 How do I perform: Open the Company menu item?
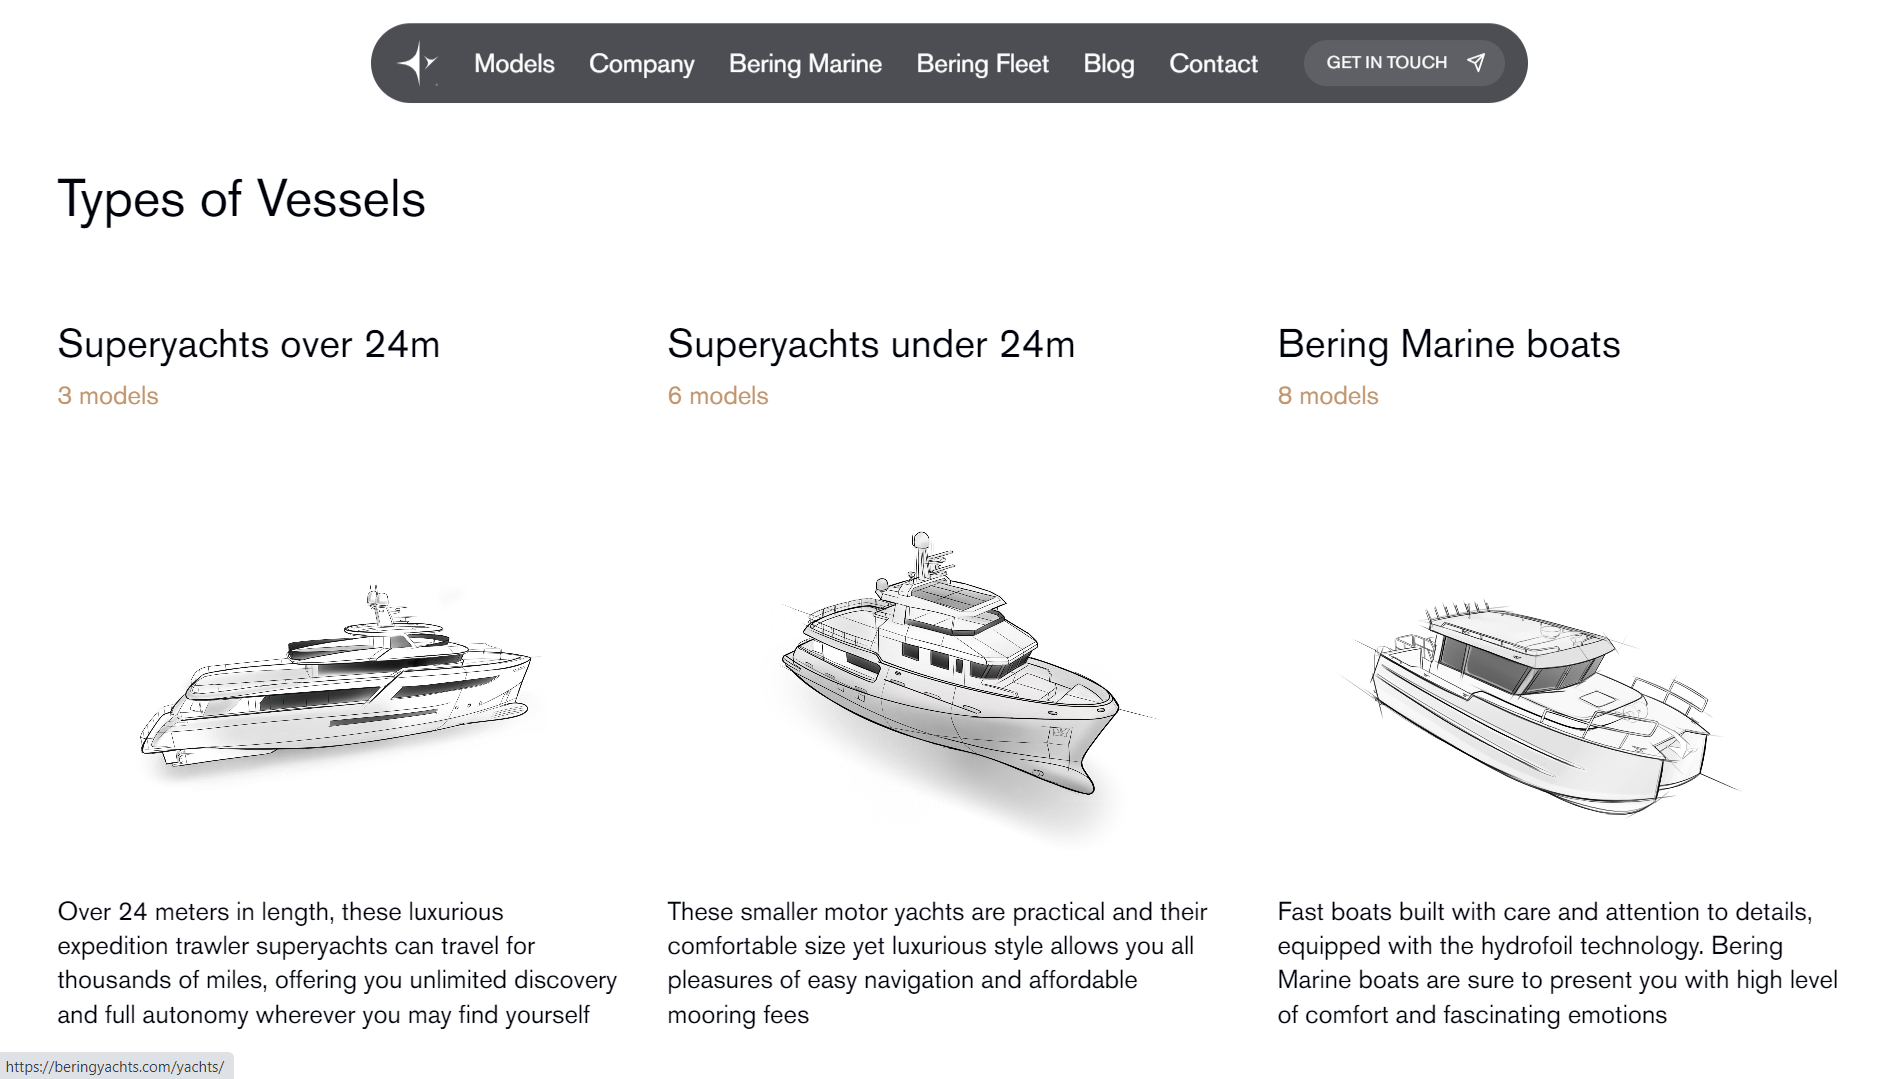tap(641, 63)
